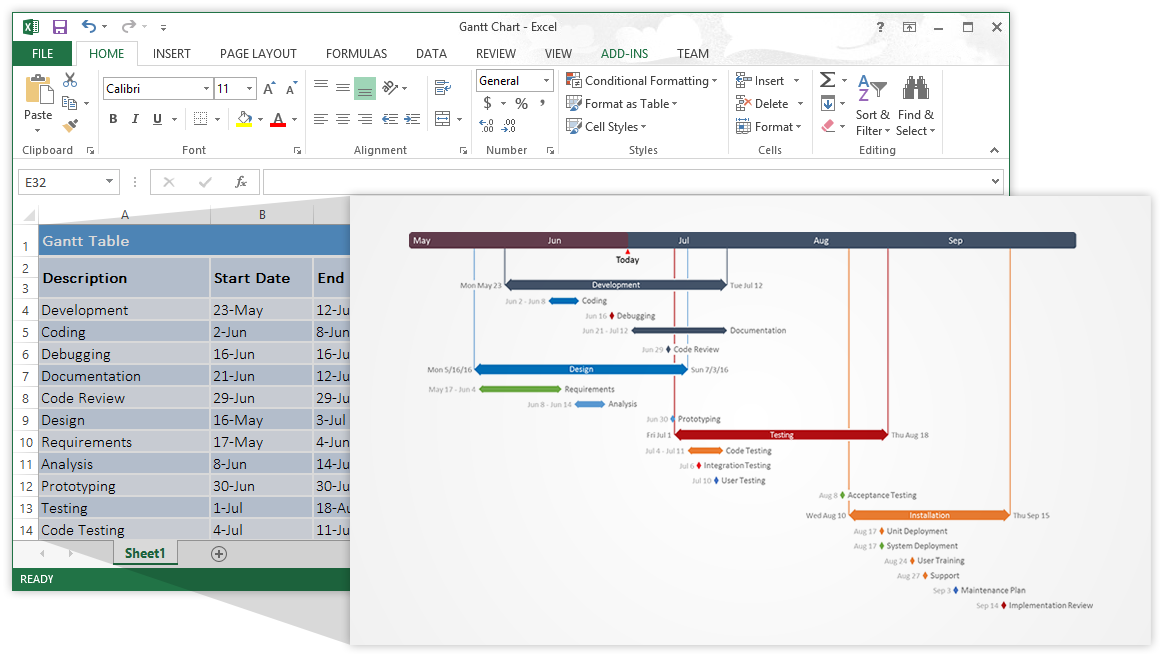Click the Paste clipboard icon
1164x668 pixels.
coord(39,91)
